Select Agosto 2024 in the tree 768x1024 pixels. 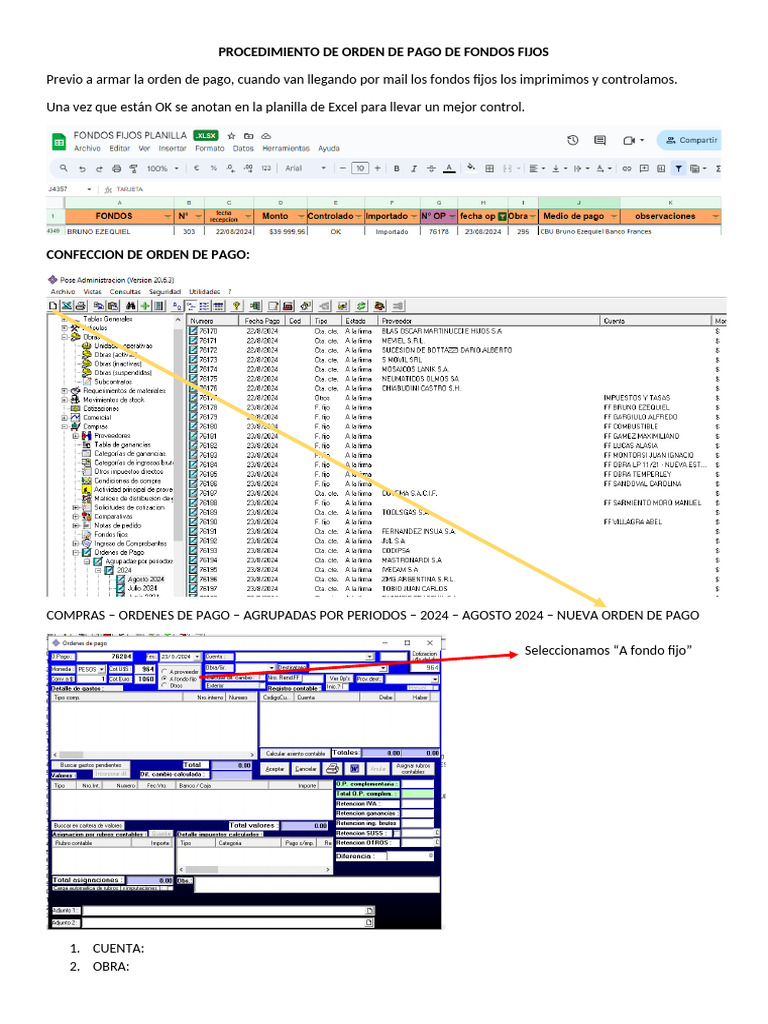[x=146, y=579]
